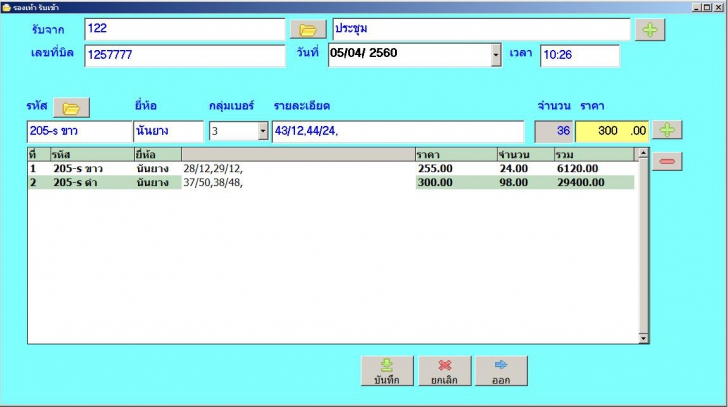Click the yellow ราคา price field 300.00
The height and width of the screenshot is (407, 728).
[611, 131]
